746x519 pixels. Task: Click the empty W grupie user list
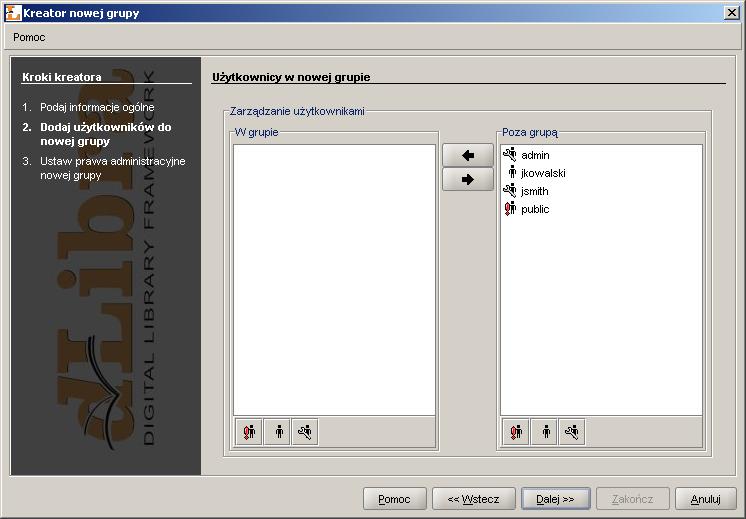coord(334,280)
